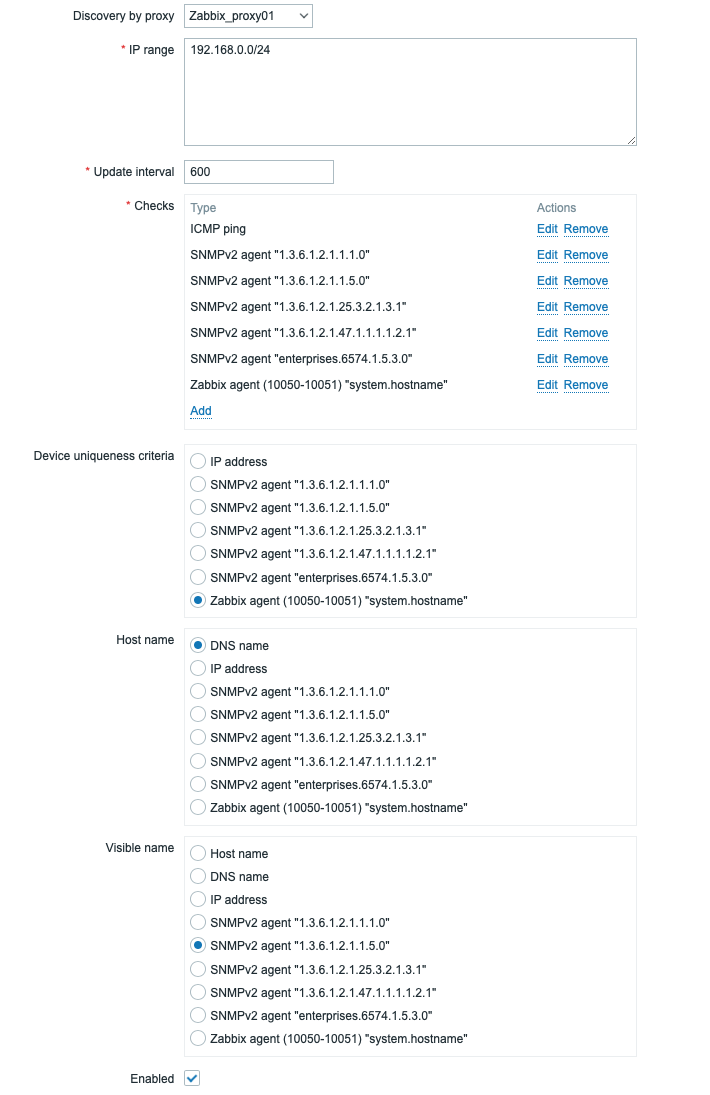Click the IP range resize handle
This screenshot has height=1095, width=710.
(x=631, y=139)
